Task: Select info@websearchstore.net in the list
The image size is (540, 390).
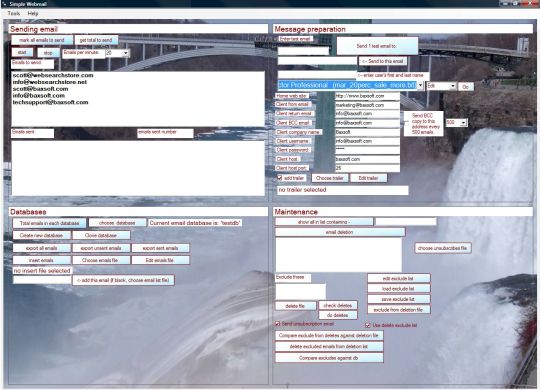Action: pos(50,82)
